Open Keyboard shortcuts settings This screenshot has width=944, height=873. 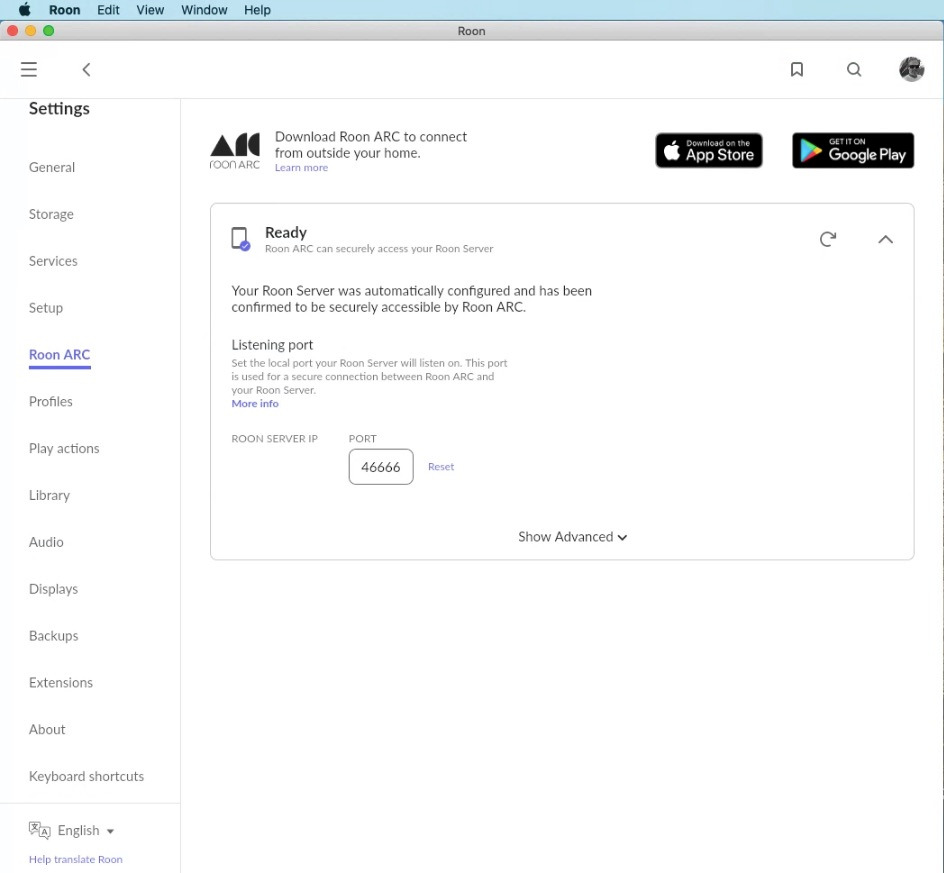(x=86, y=776)
